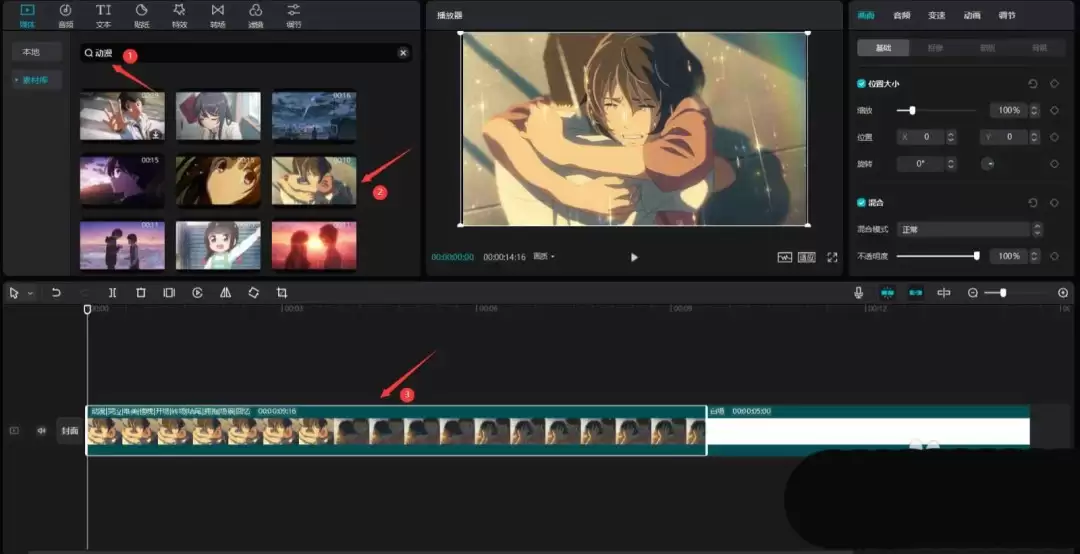This screenshot has height=554, width=1080.
Task: Switch to the 调节 tab in properties panel
Action: [x=1007, y=15]
